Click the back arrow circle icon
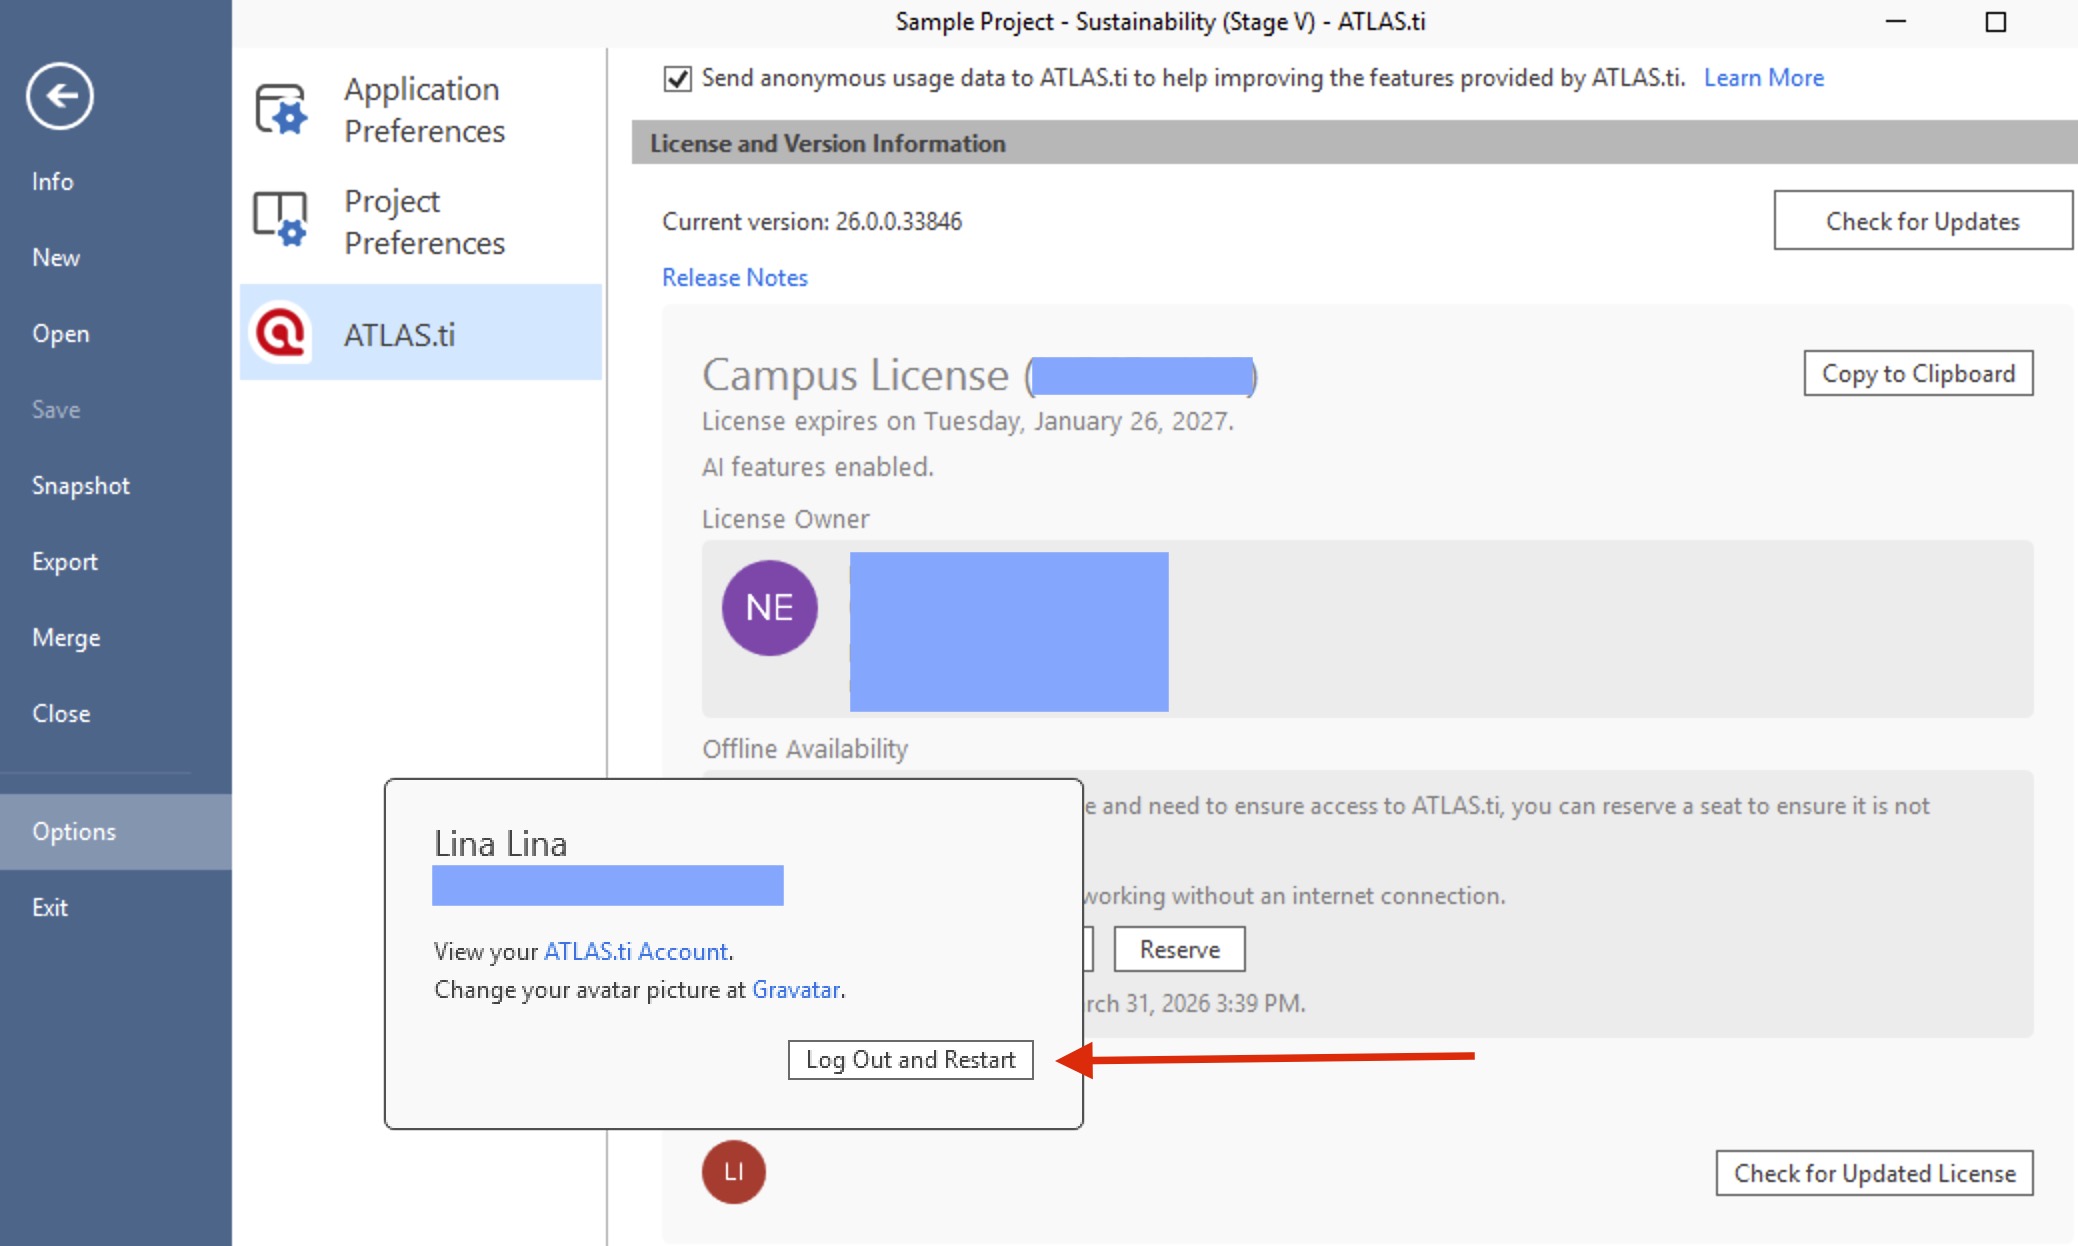The image size is (2078, 1246). [x=60, y=96]
